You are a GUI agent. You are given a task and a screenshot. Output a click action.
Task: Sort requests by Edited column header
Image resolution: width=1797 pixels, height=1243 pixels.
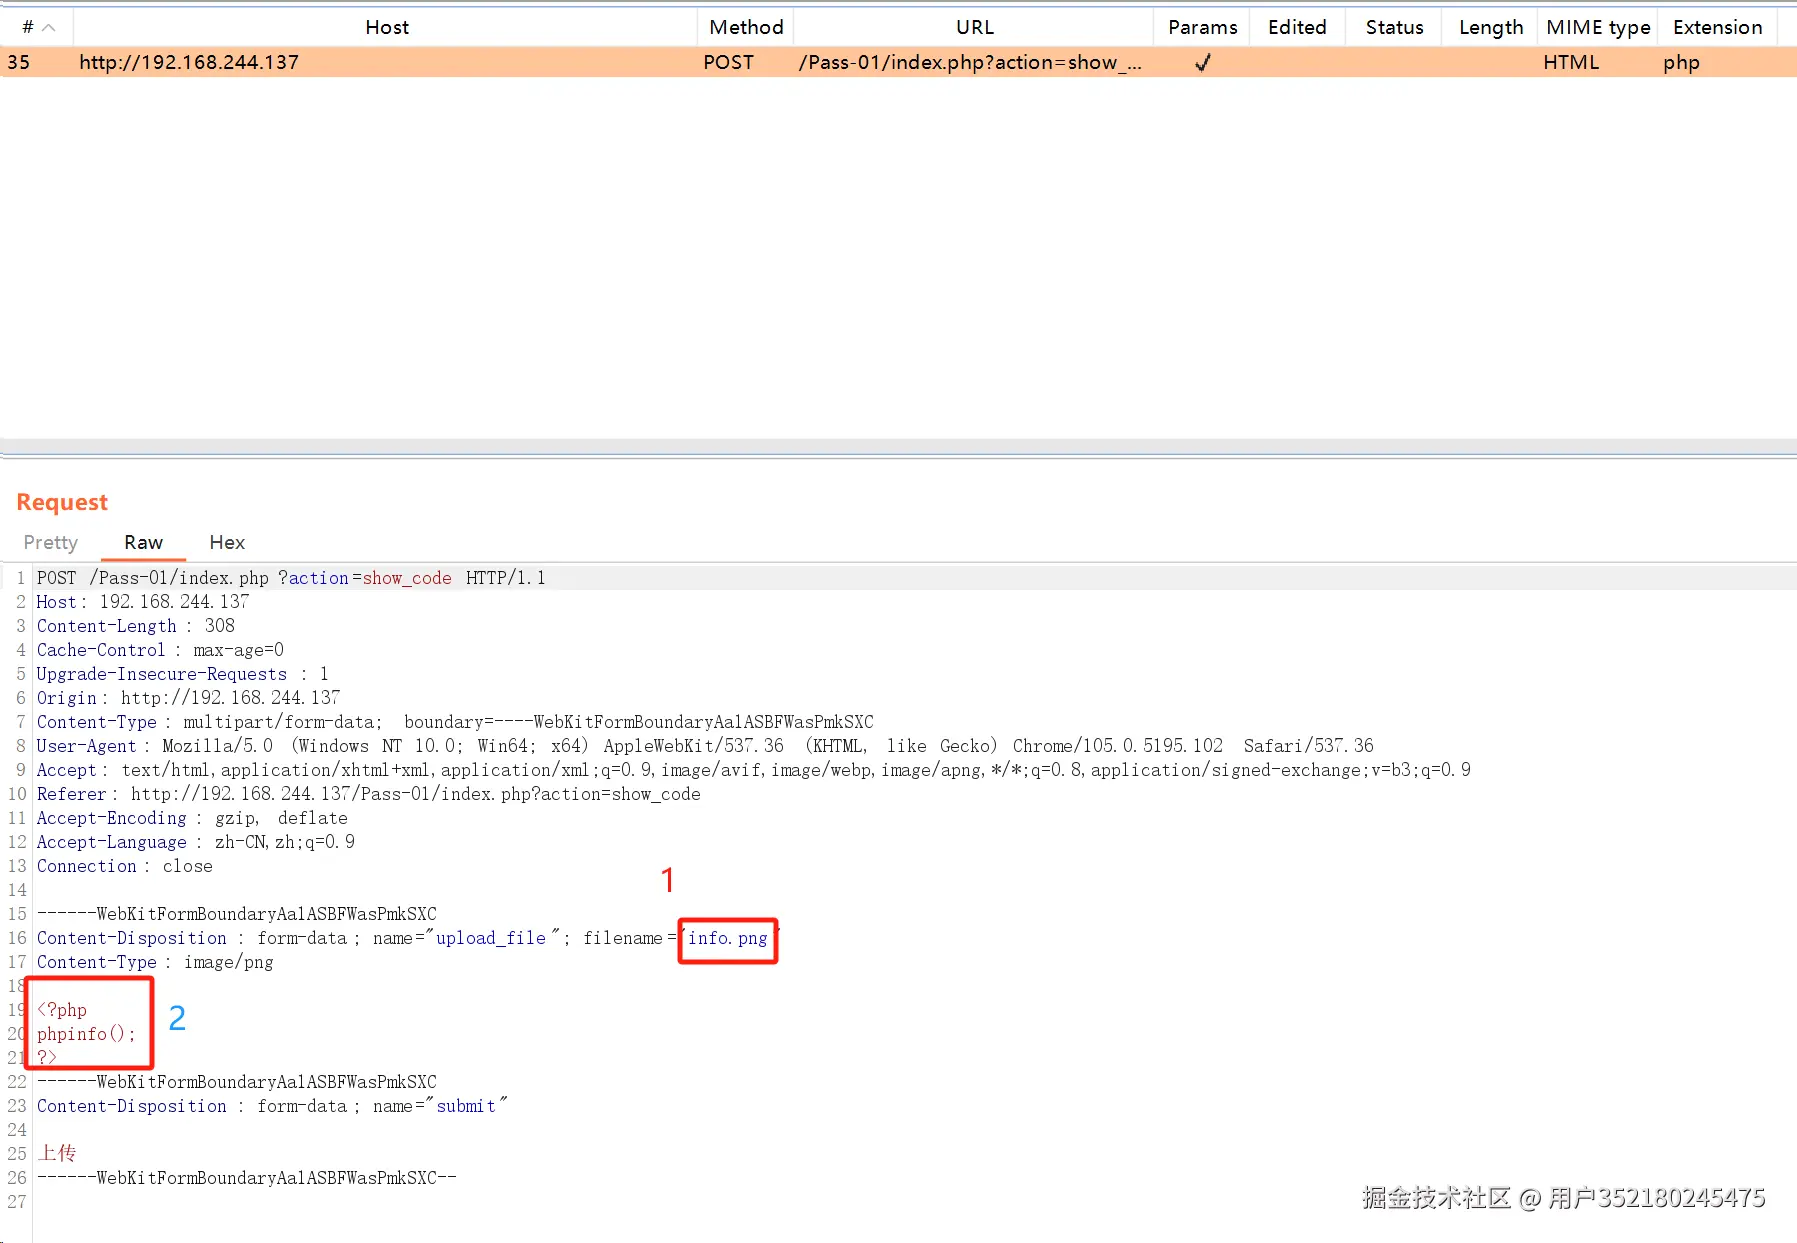coord(1297,27)
